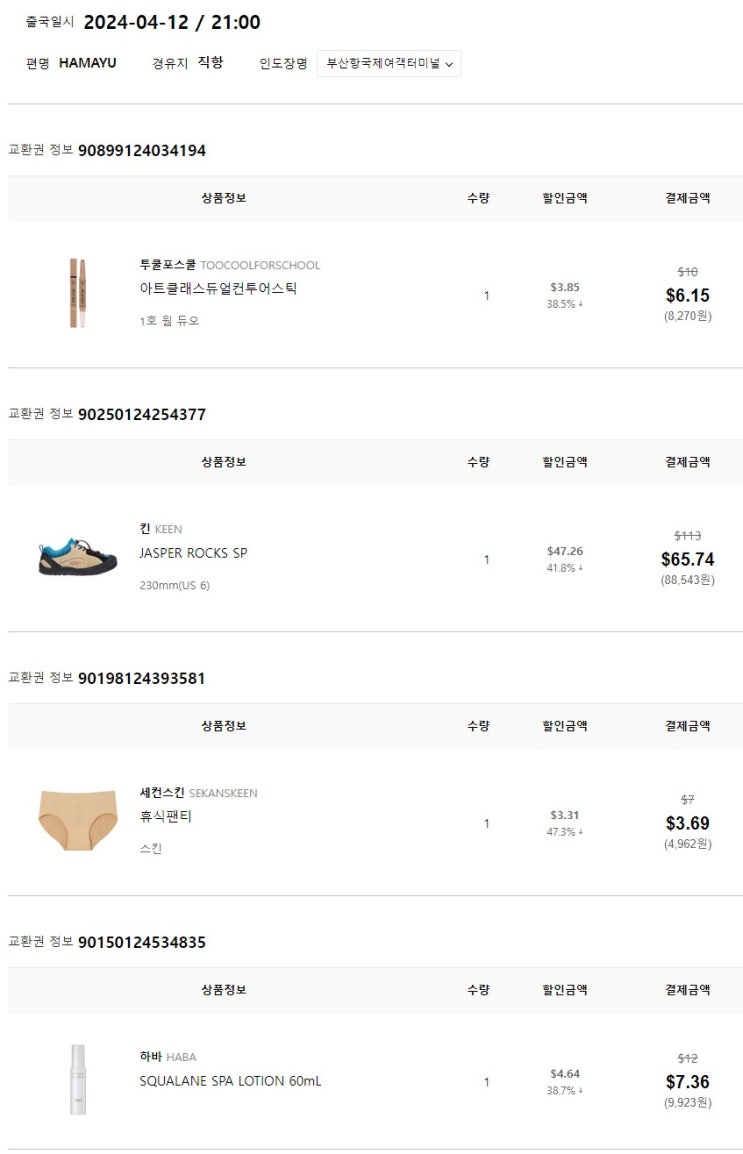Select exchange voucher number 90899124034194
This screenshot has width=743, height=1154.
pos(141,150)
